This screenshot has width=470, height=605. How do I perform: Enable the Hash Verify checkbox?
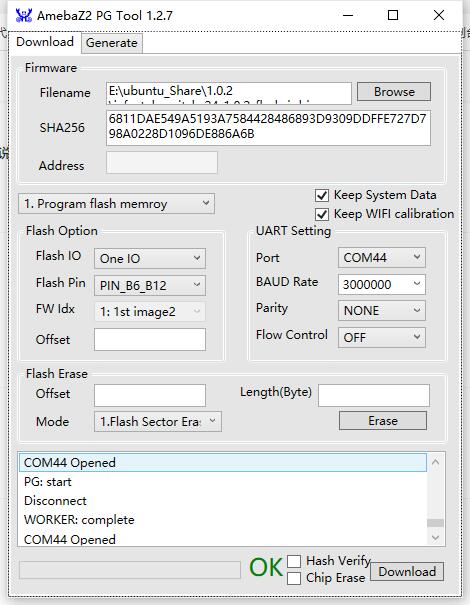pyautogui.click(x=294, y=561)
